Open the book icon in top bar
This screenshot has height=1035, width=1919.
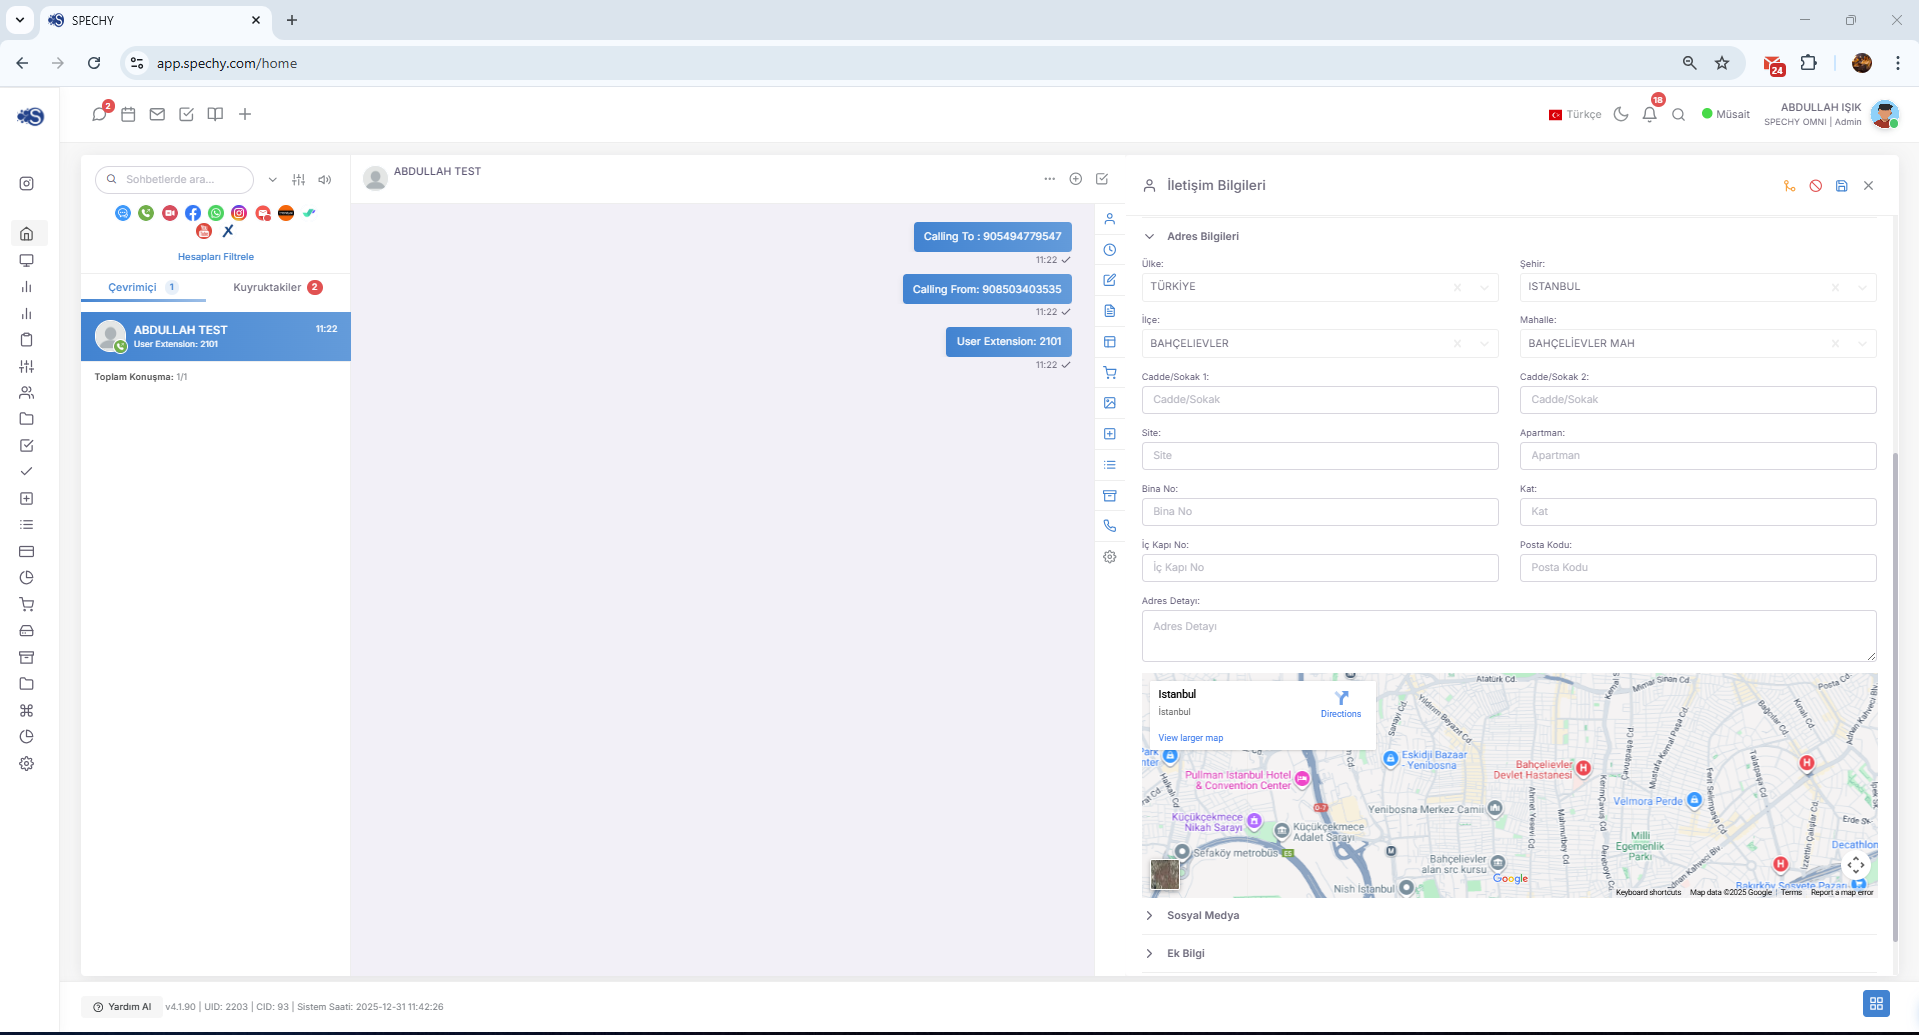tap(215, 114)
